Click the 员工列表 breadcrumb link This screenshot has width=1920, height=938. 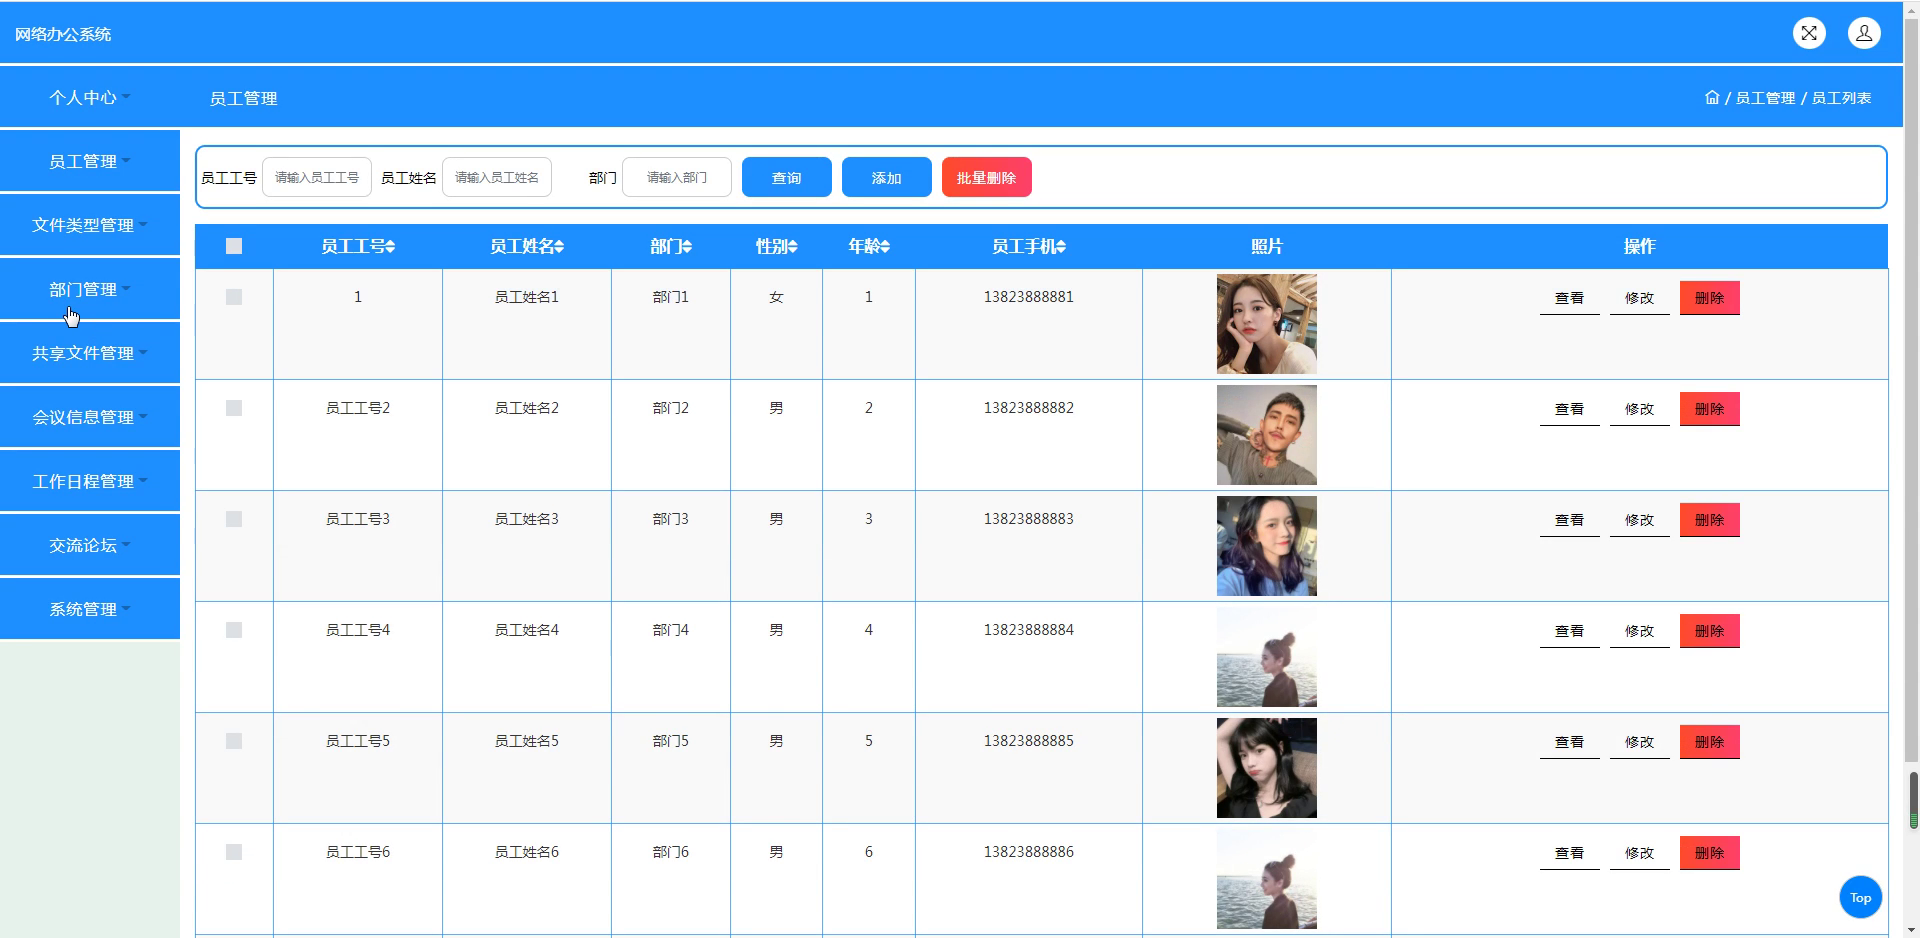[1841, 98]
